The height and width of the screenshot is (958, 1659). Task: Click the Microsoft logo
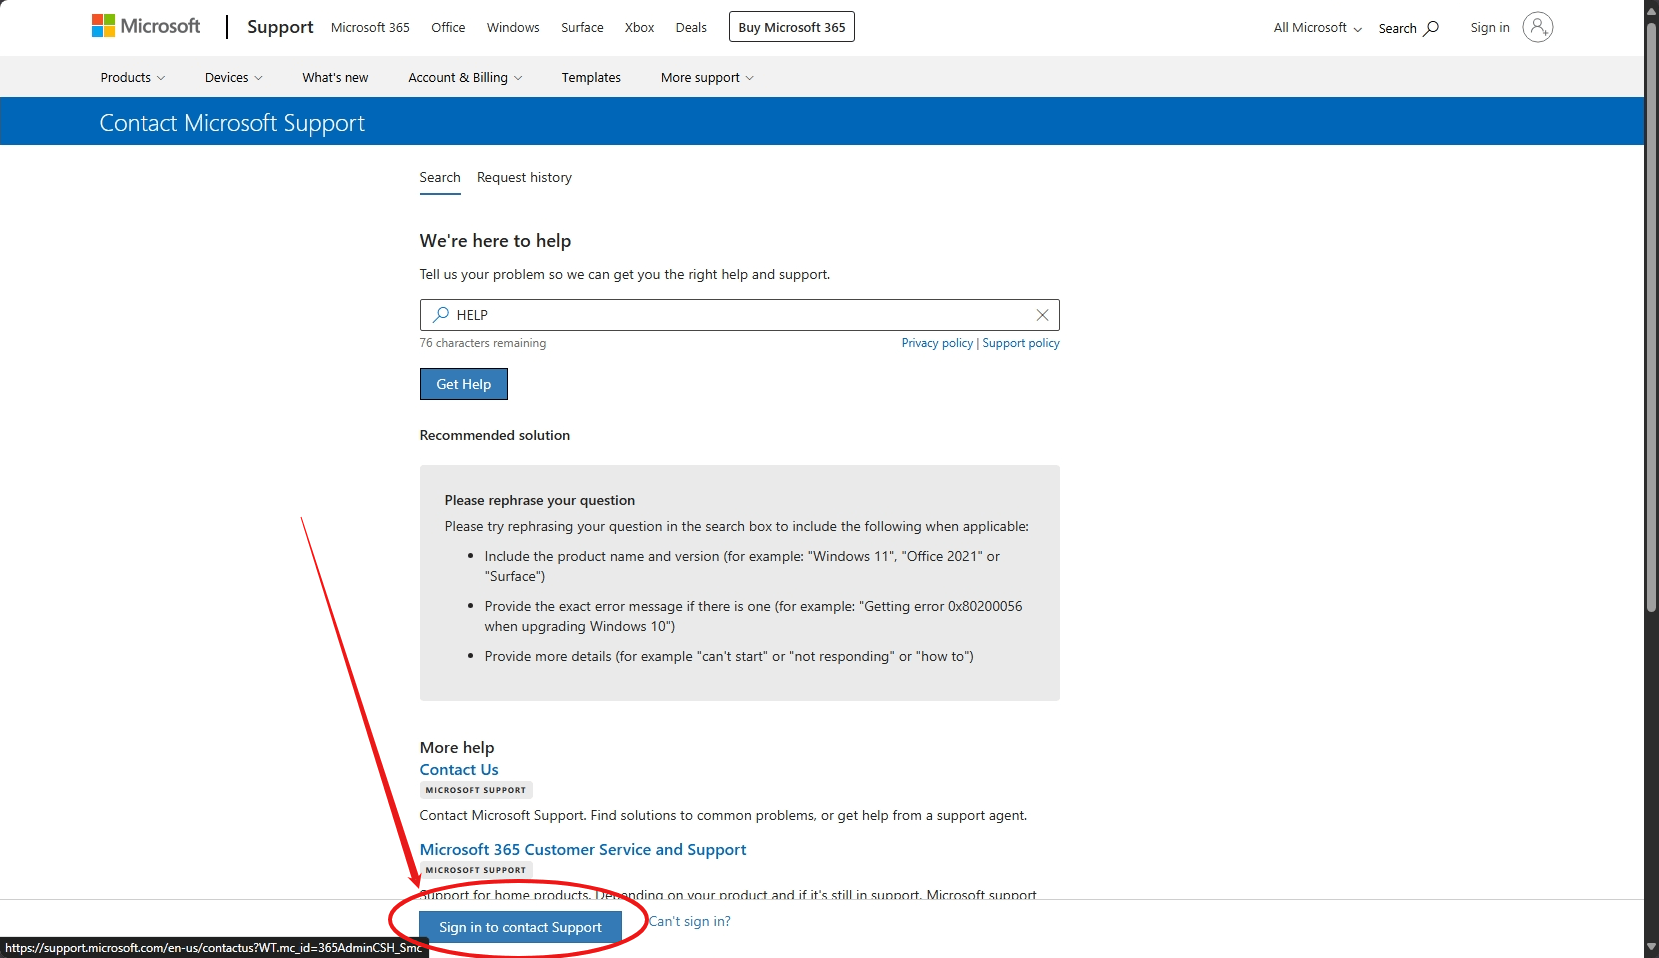[146, 27]
